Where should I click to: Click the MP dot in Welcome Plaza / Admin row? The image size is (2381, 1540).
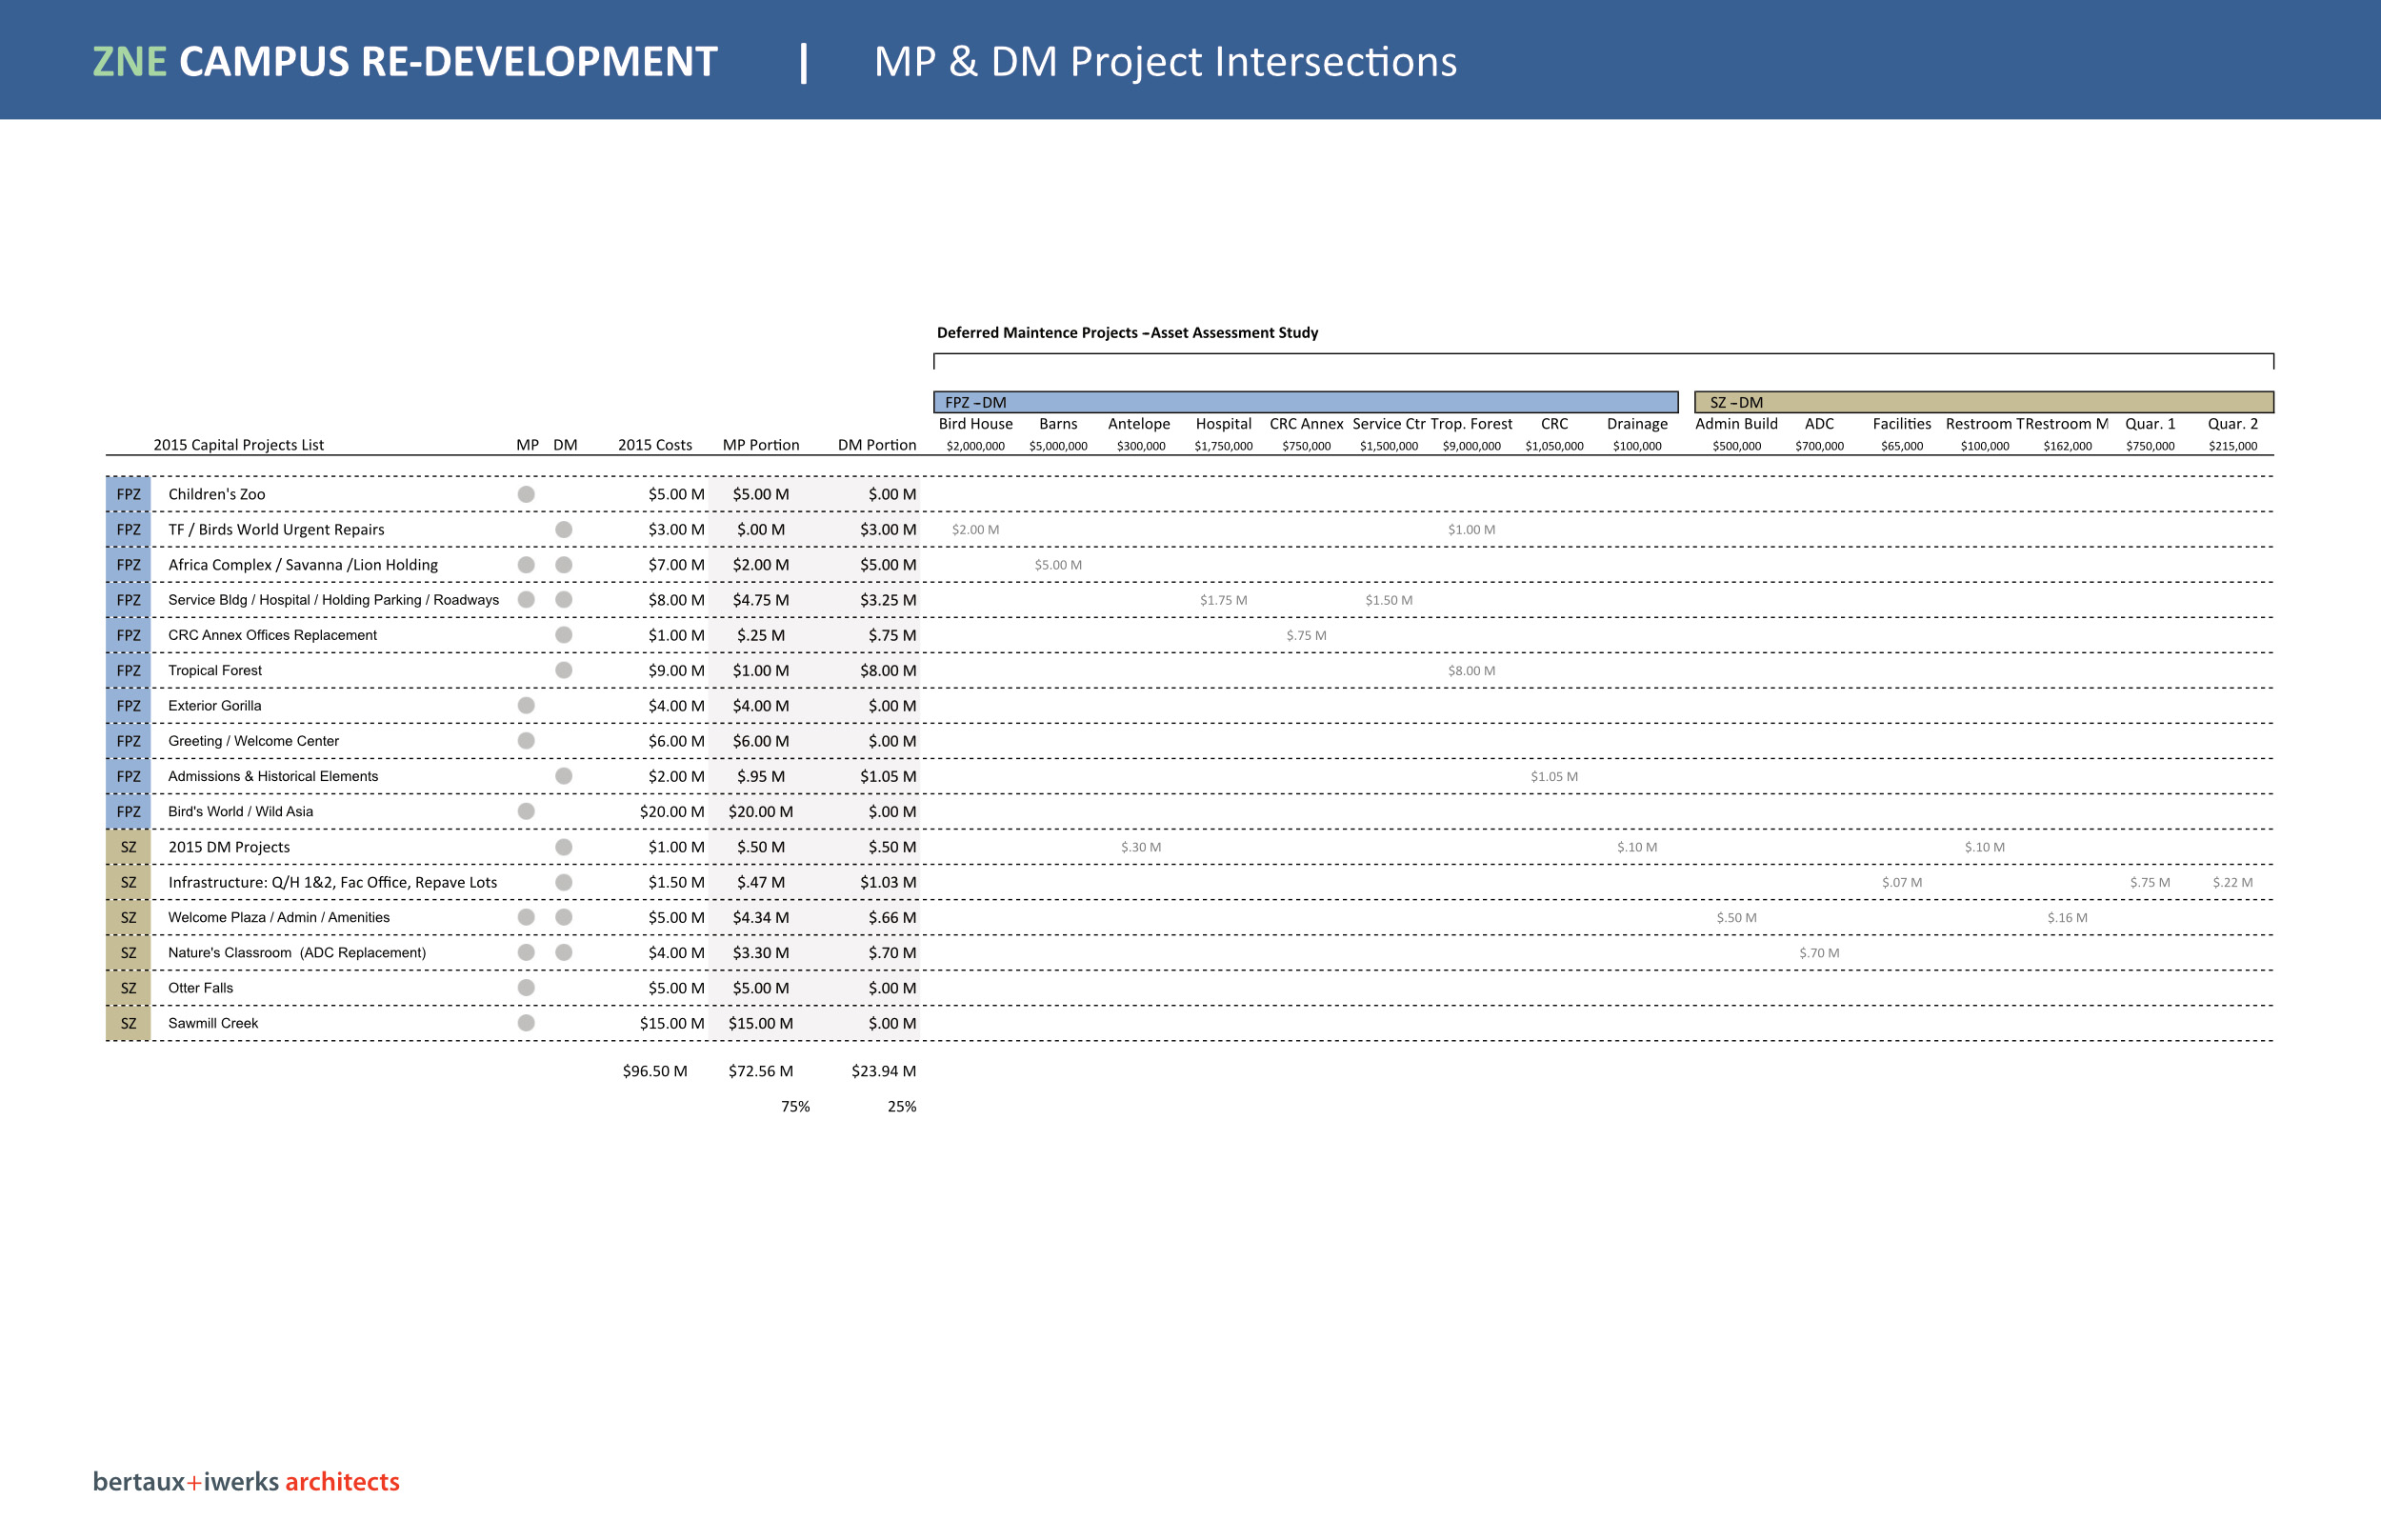[526, 917]
